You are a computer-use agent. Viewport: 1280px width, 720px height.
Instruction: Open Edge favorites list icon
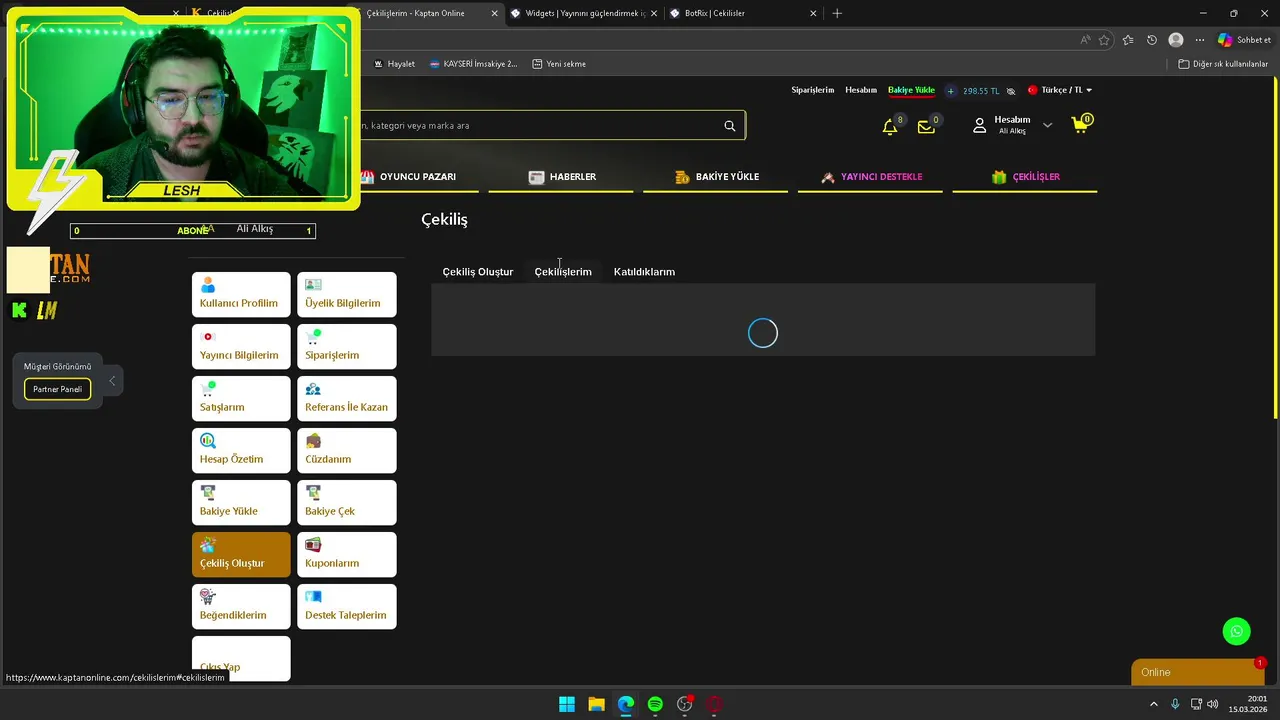(1128, 40)
